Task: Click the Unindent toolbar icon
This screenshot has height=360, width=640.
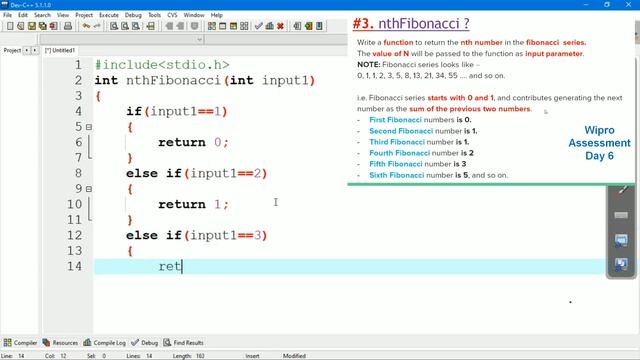Action: pyautogui.click(x=180, y=26)
